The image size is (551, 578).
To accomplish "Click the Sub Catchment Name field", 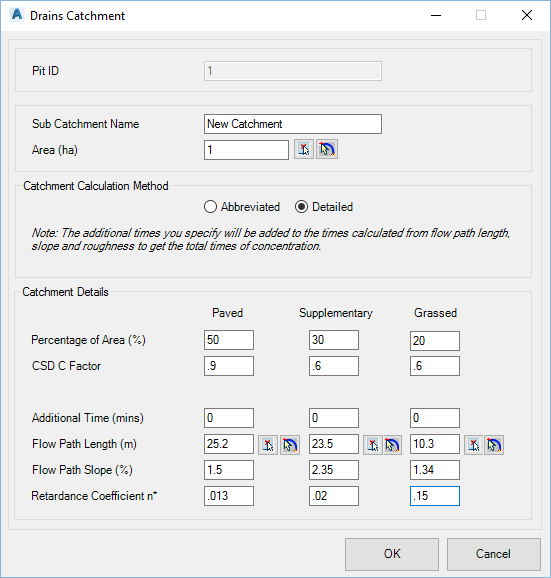I will click(x=293, y=124).
